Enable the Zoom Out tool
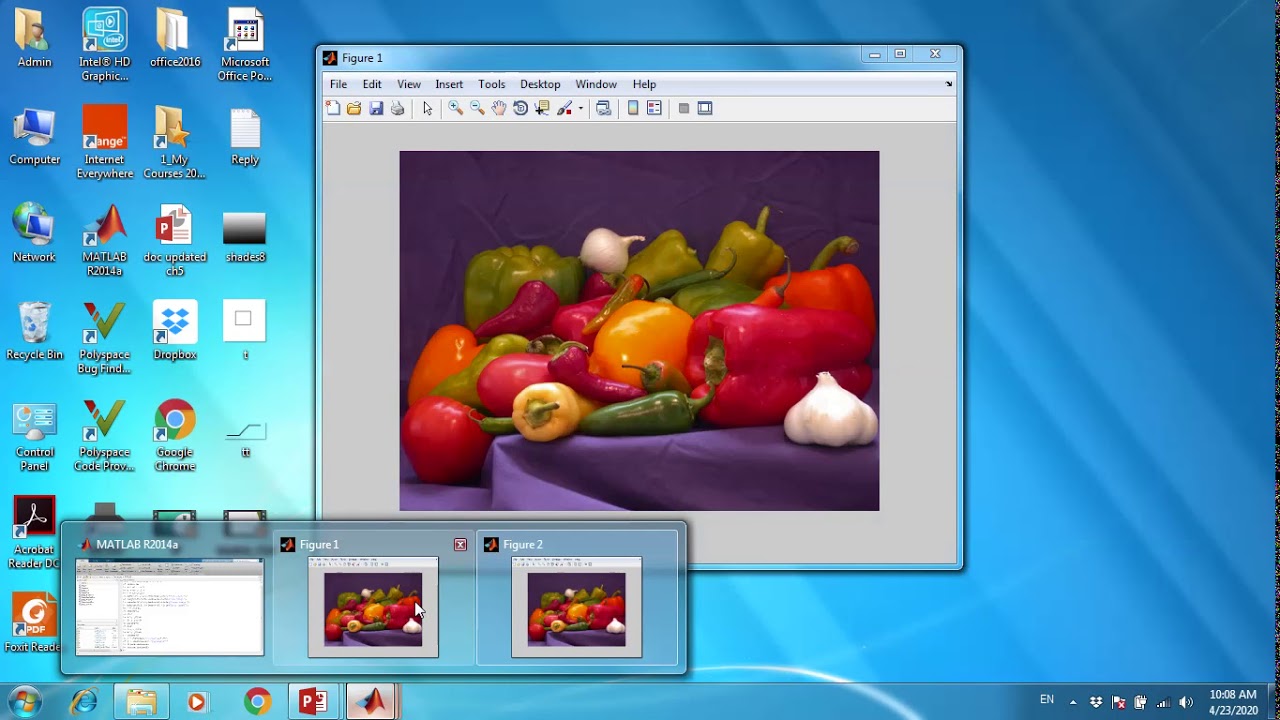The height and width of the screenshot is (720, 1280). [477, 108]
